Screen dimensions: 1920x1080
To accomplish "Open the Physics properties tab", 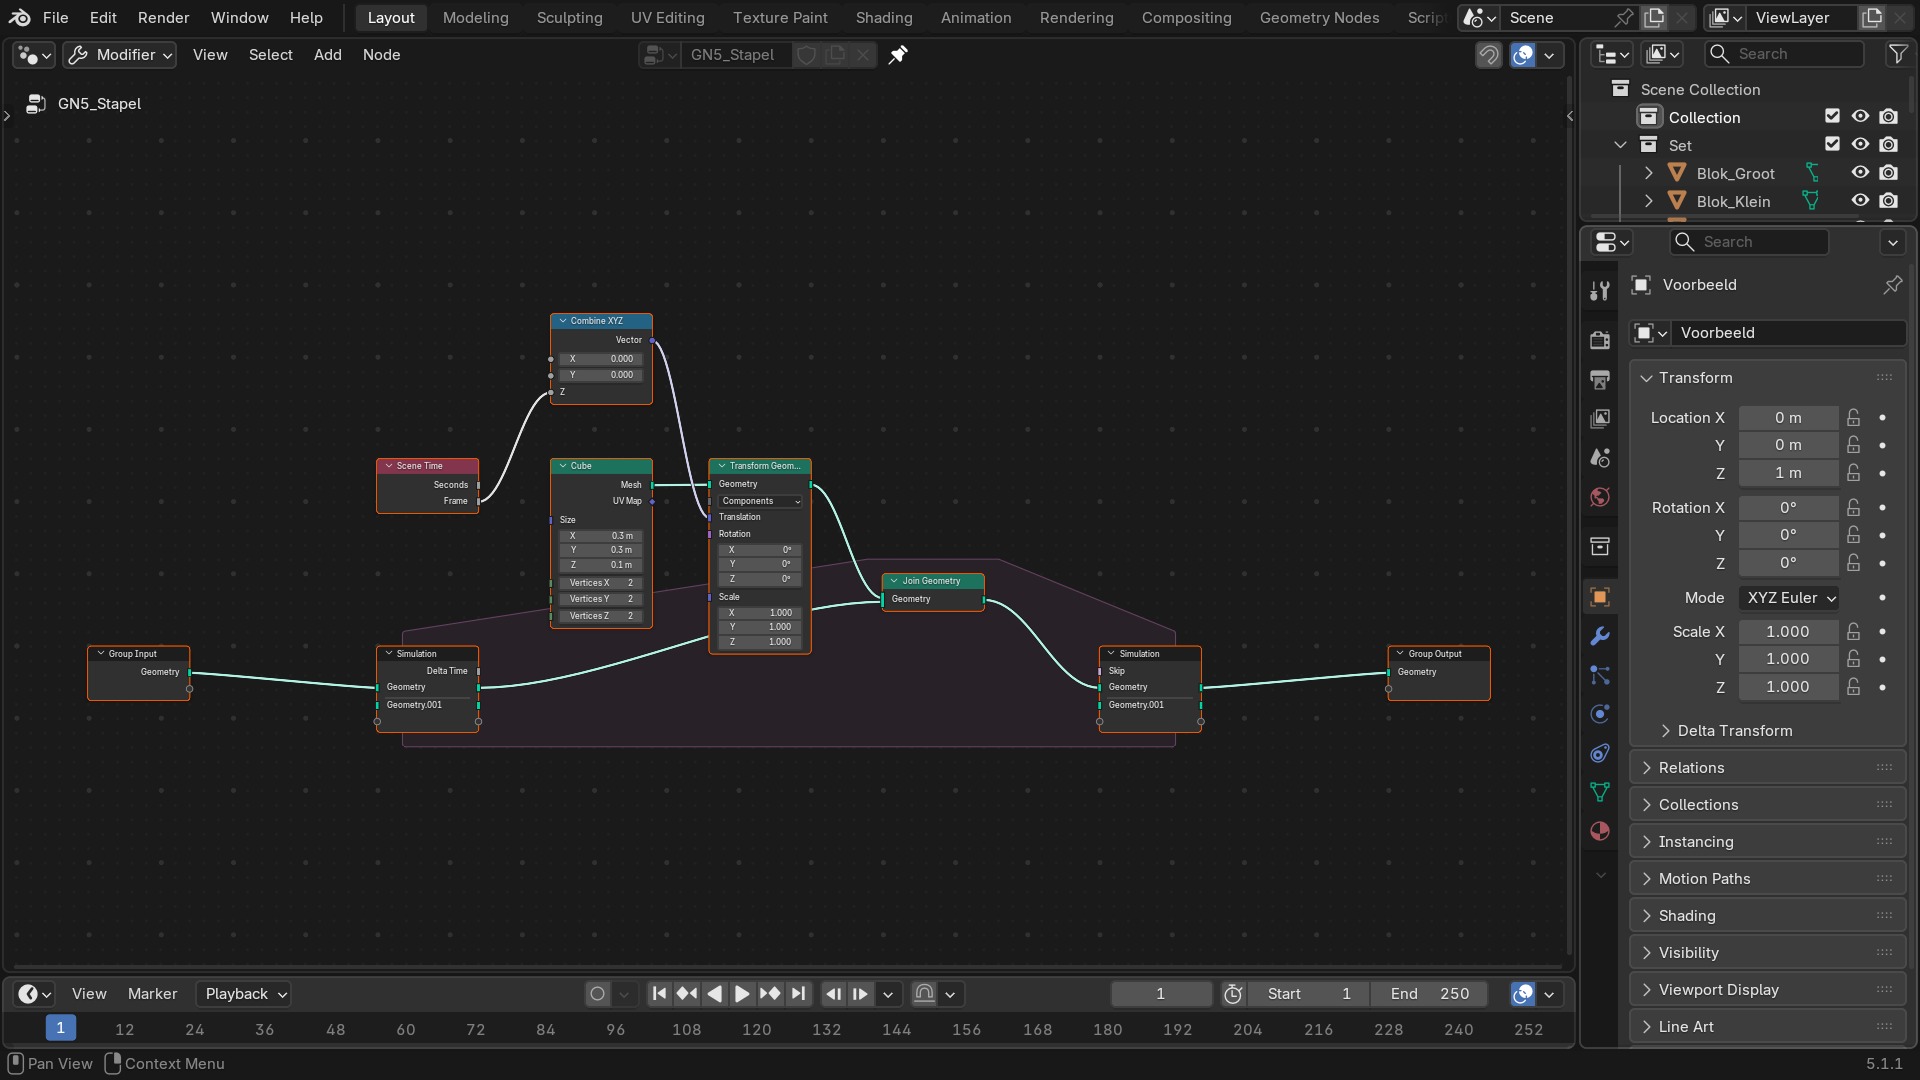I will pyautogui.click(x=1600, y=714).
